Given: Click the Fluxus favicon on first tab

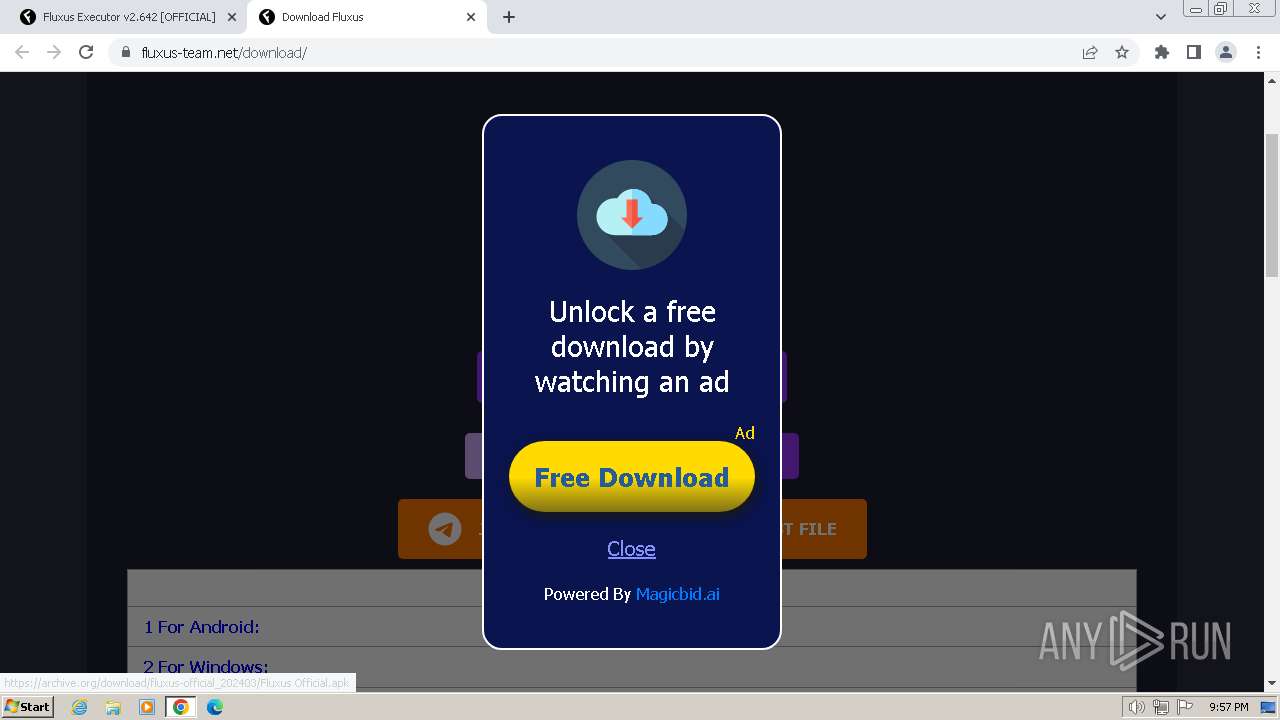Looking at the screenshot, I should click(x=28, y=17).
